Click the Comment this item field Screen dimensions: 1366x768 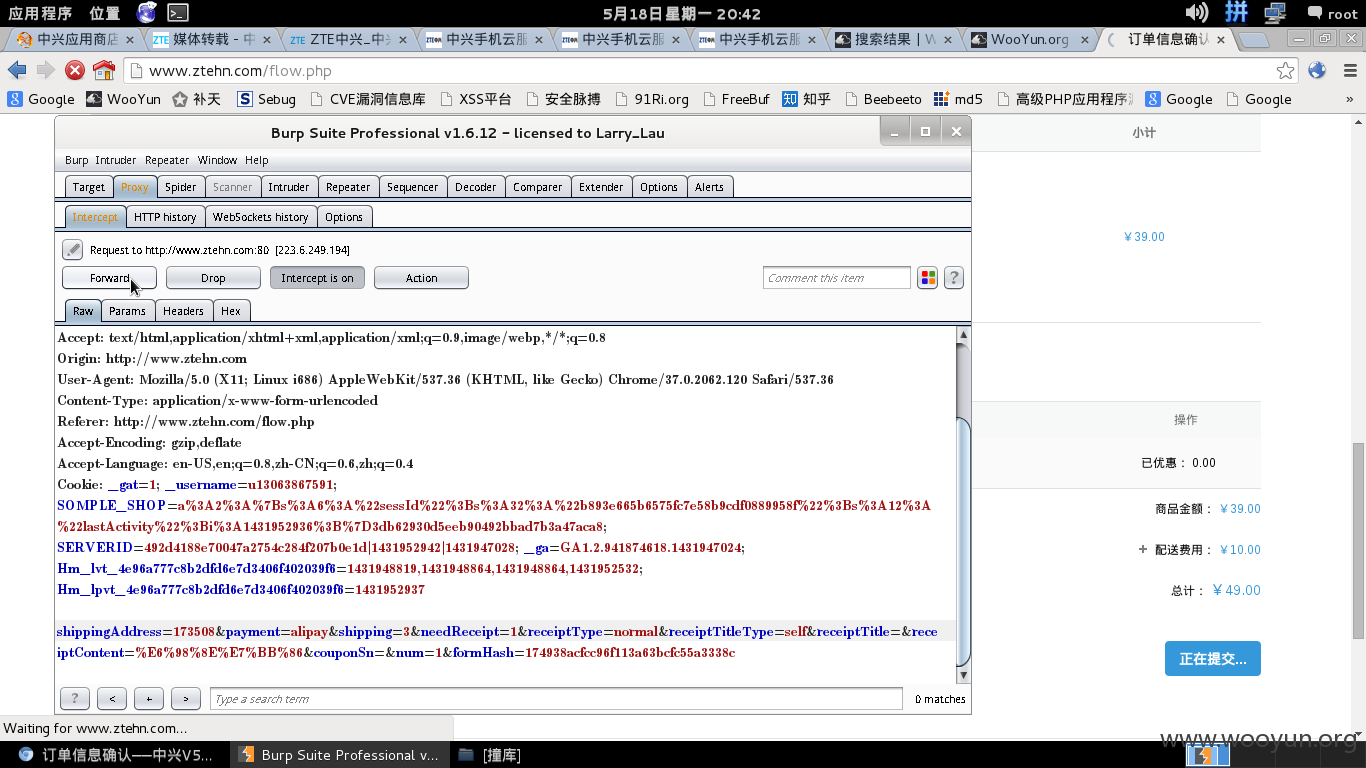837,278
